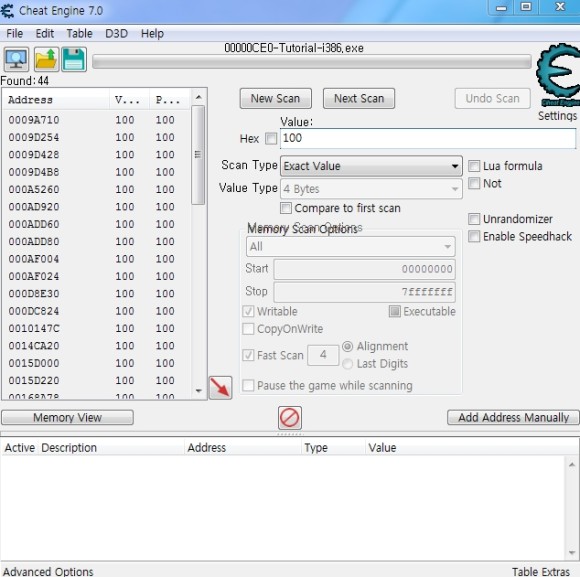This screenshot has width=580, height=577.
Task: Select result address 0009A710
Action: 34,120
